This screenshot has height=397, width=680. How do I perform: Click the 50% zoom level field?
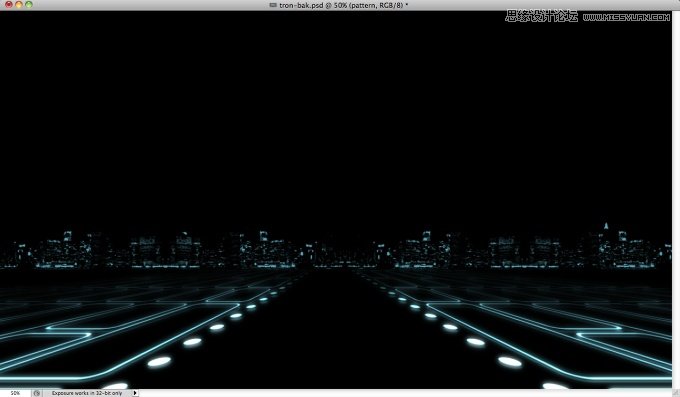(x=15, y=393)
